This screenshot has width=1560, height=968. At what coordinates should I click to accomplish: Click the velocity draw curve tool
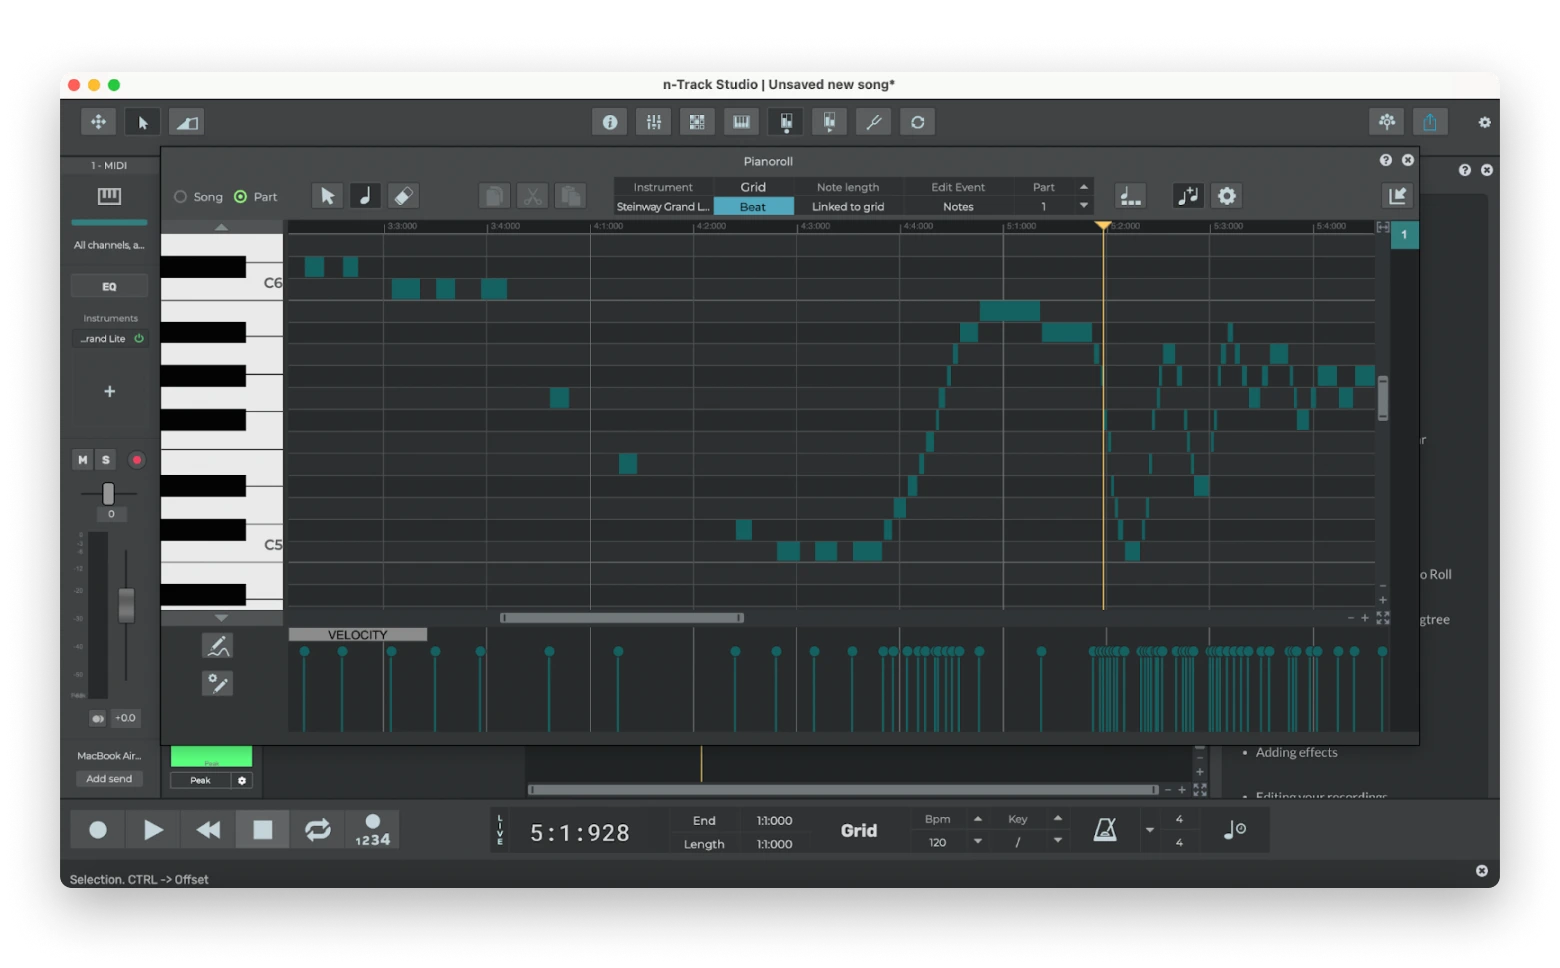pyautogui.click(x=217, y=646)
